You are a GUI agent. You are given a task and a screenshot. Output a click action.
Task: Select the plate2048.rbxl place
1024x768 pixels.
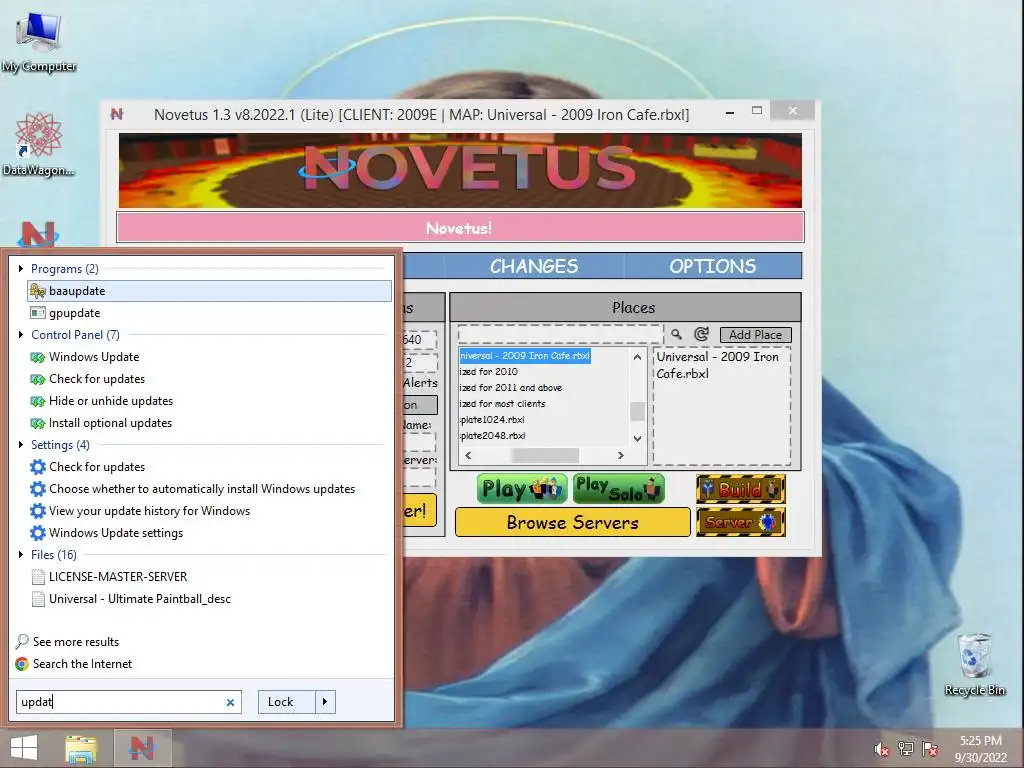(x=492, y=436)
